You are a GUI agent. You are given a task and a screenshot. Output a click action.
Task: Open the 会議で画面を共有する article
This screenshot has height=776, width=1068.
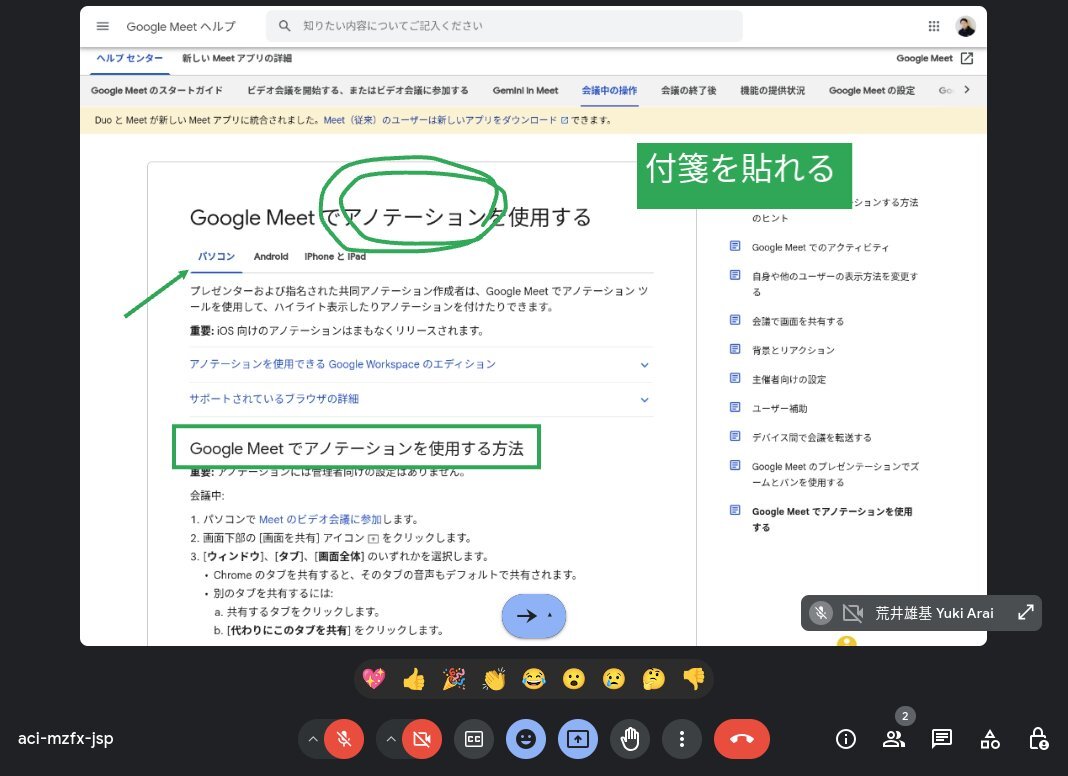798,322
